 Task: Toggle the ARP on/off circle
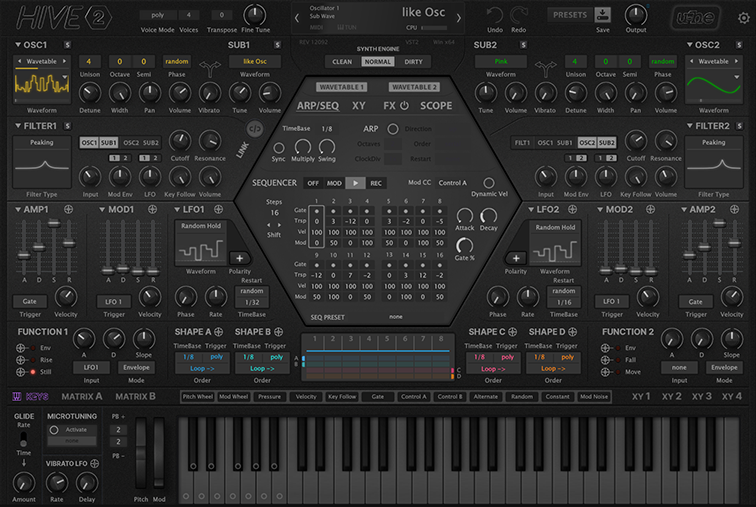point(393,129)
